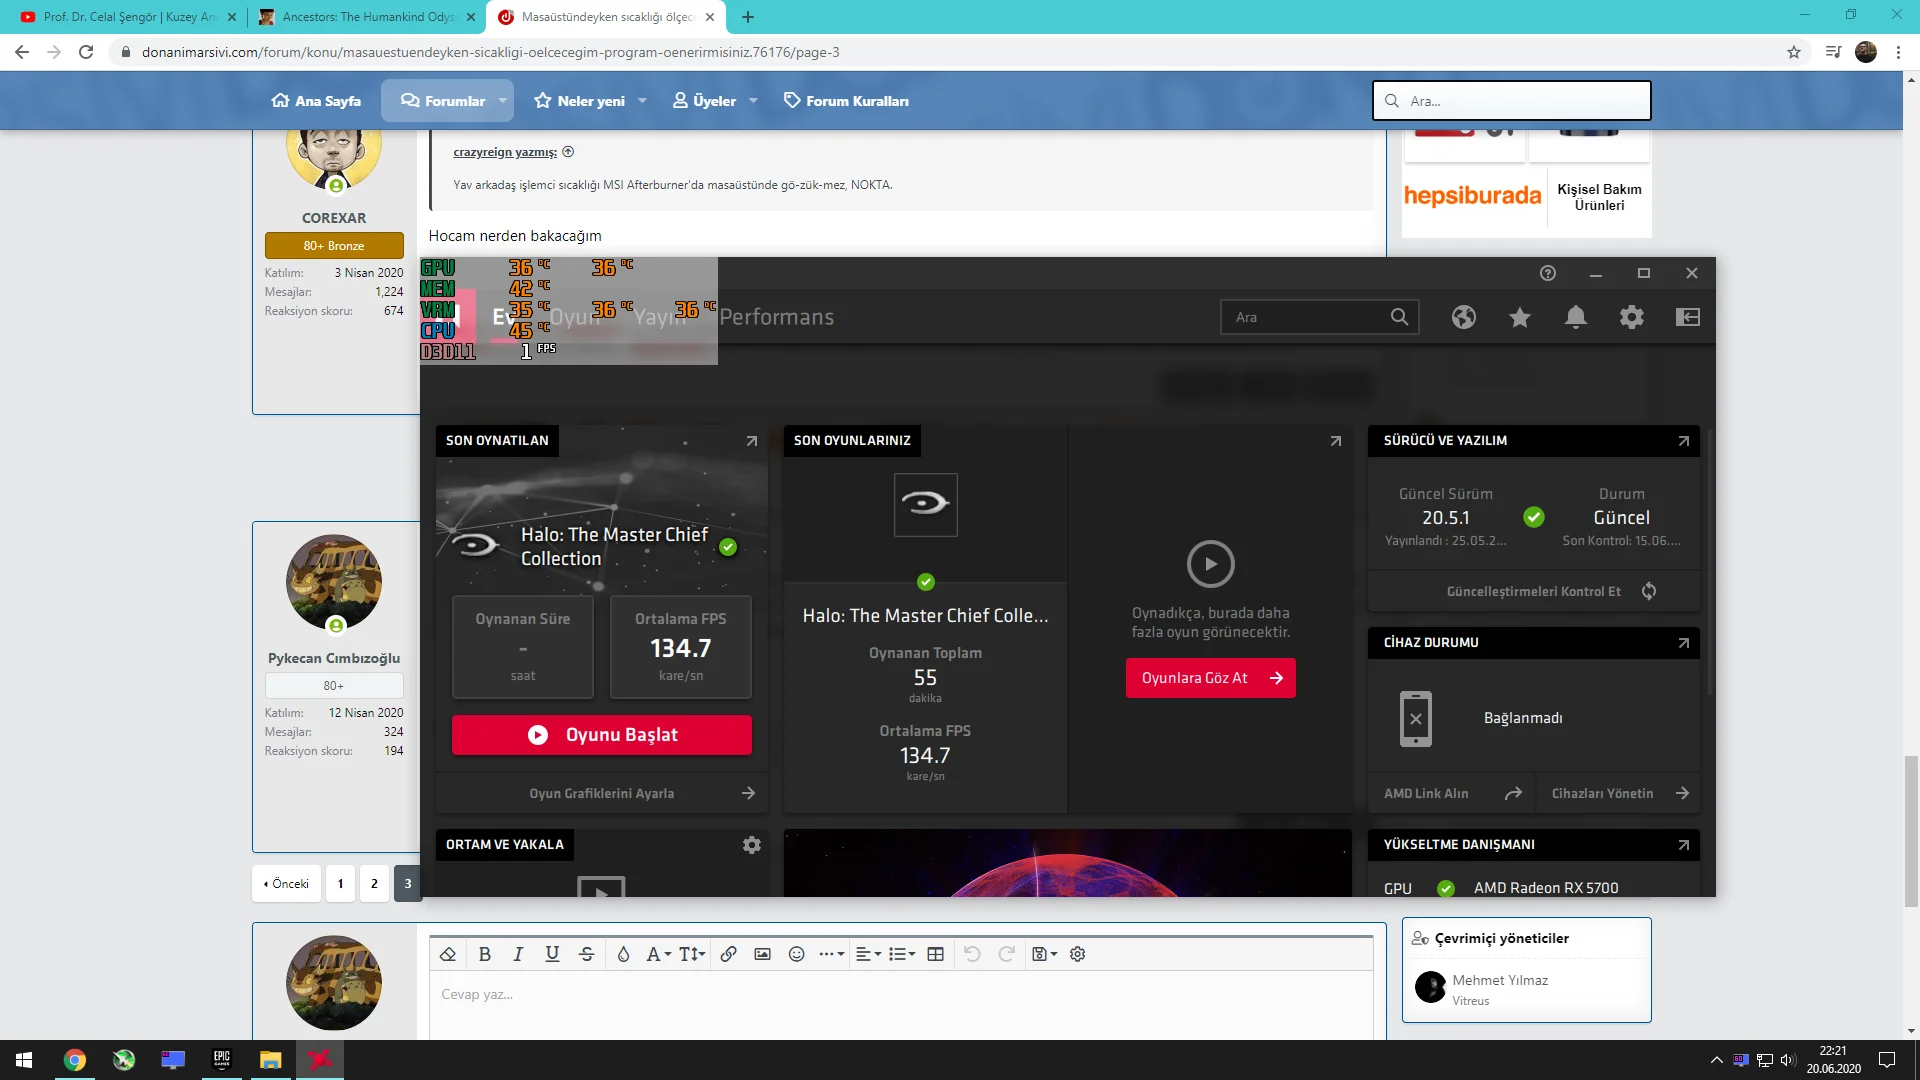The height and width of the screenshot is (1080, 1920).
Task: Toggle italic formatting in reply editor
Action: 518,954
